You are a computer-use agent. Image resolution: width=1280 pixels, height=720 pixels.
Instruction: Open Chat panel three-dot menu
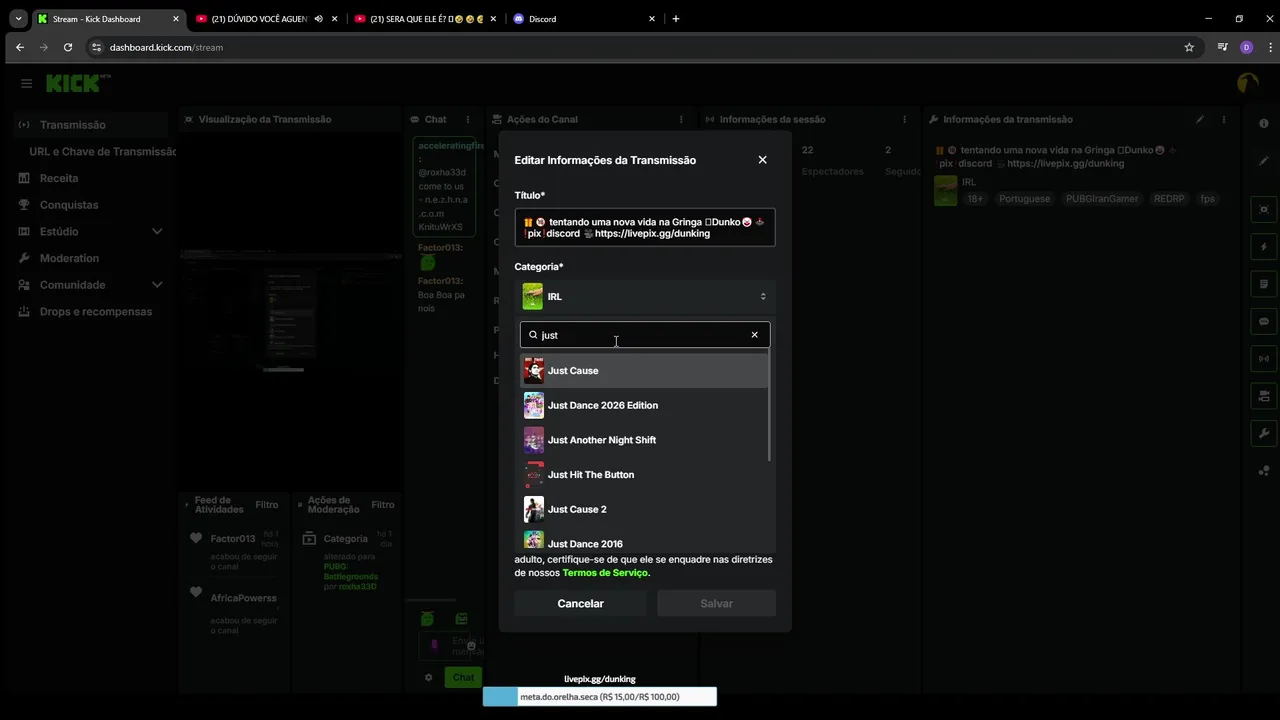[x=467, y=120]
